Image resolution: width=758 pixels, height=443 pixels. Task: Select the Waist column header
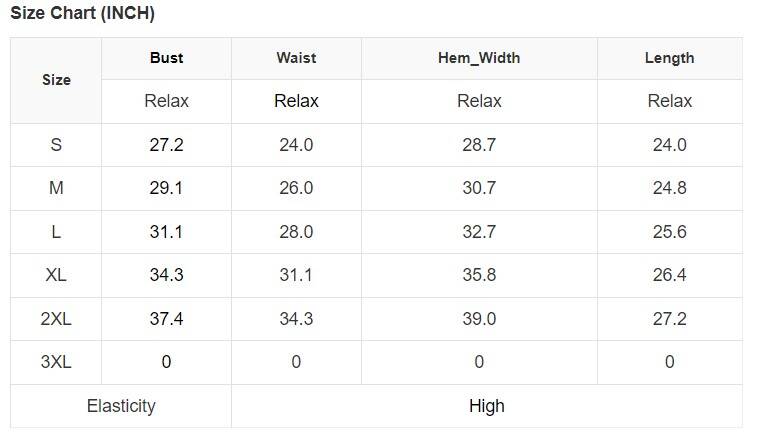click(296, 58)
